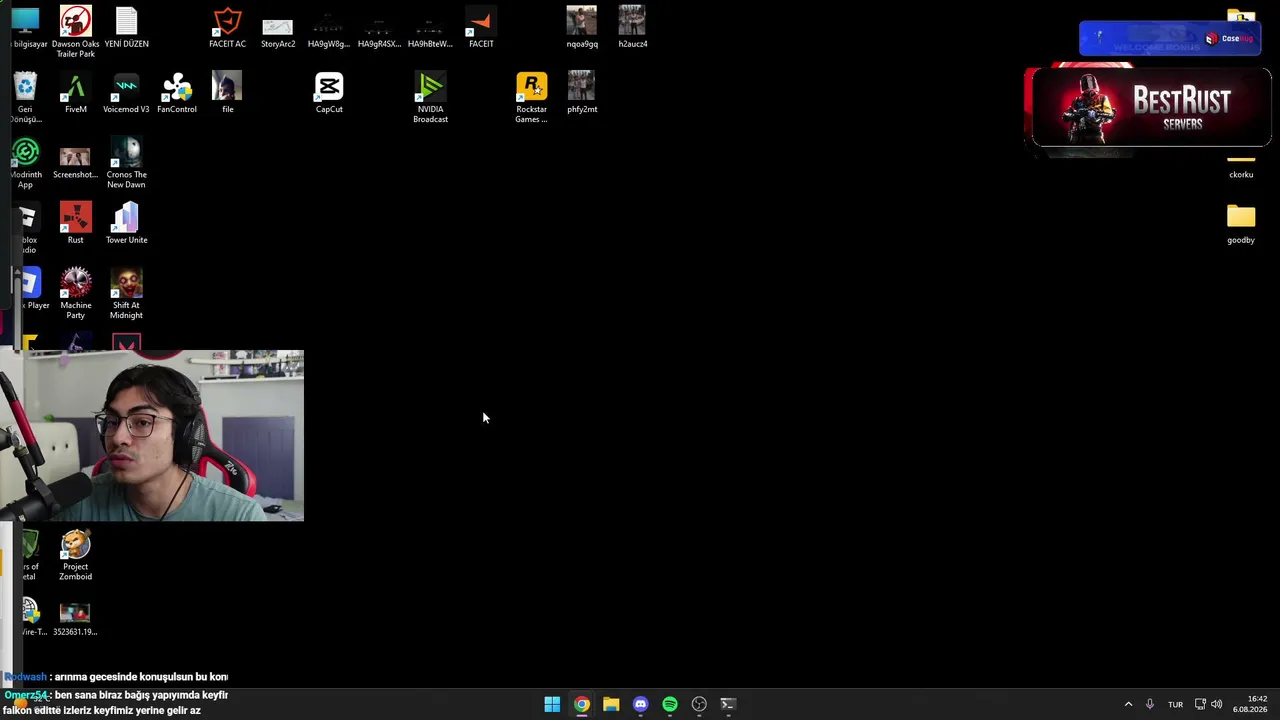The height and width of the screenshot is (720, 1280).
Task: Select the Voicemod V3 shortcut icon
Action: point(126,93)
